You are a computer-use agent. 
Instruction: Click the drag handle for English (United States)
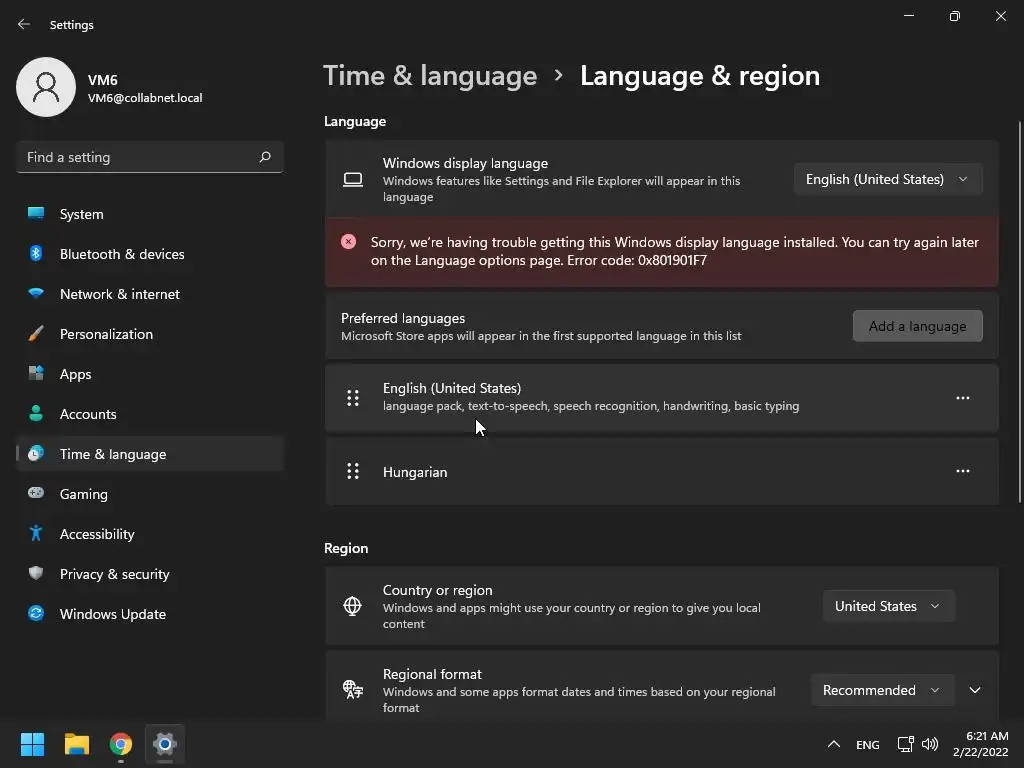353,398
